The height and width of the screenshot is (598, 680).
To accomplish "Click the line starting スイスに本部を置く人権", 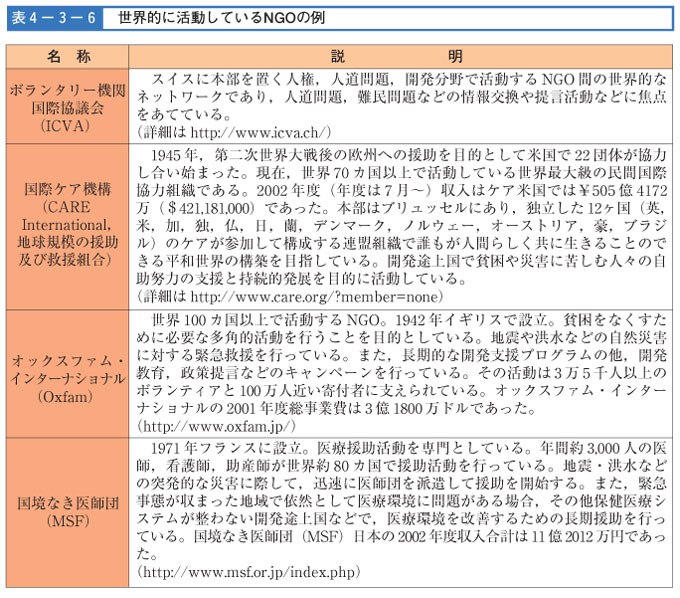I will coord(408,79).
